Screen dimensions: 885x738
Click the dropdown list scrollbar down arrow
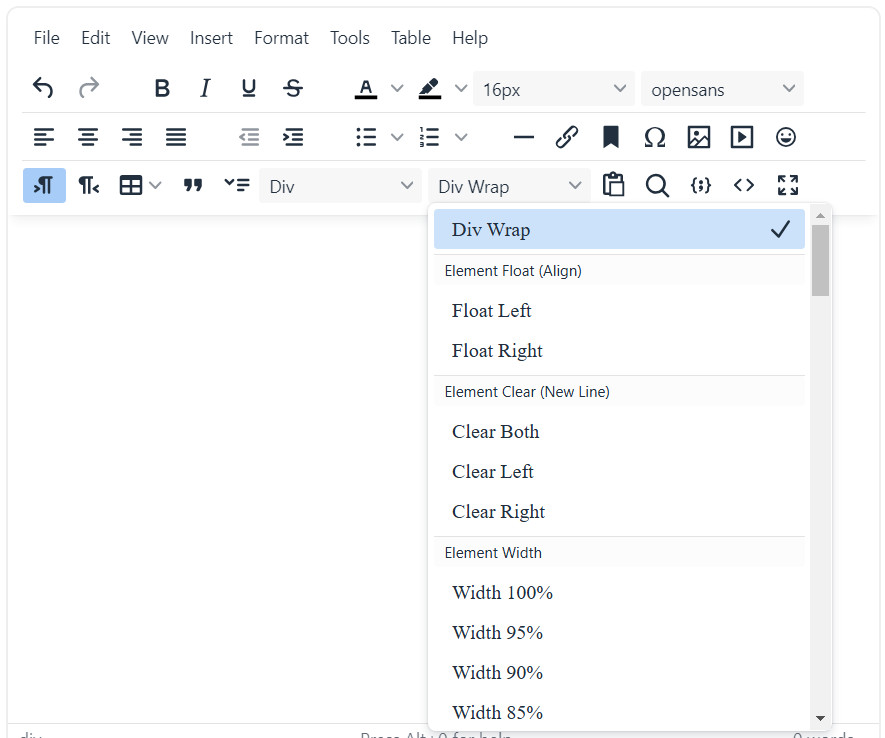820,718
